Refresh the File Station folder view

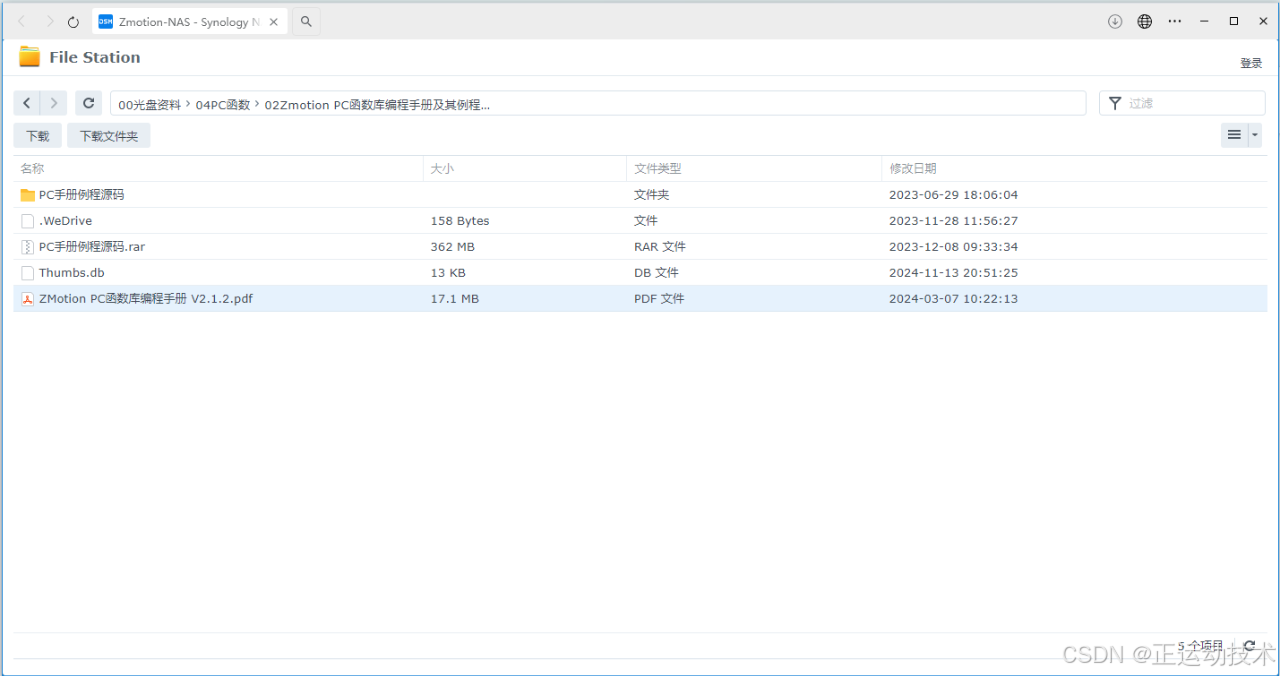[89, 103]
